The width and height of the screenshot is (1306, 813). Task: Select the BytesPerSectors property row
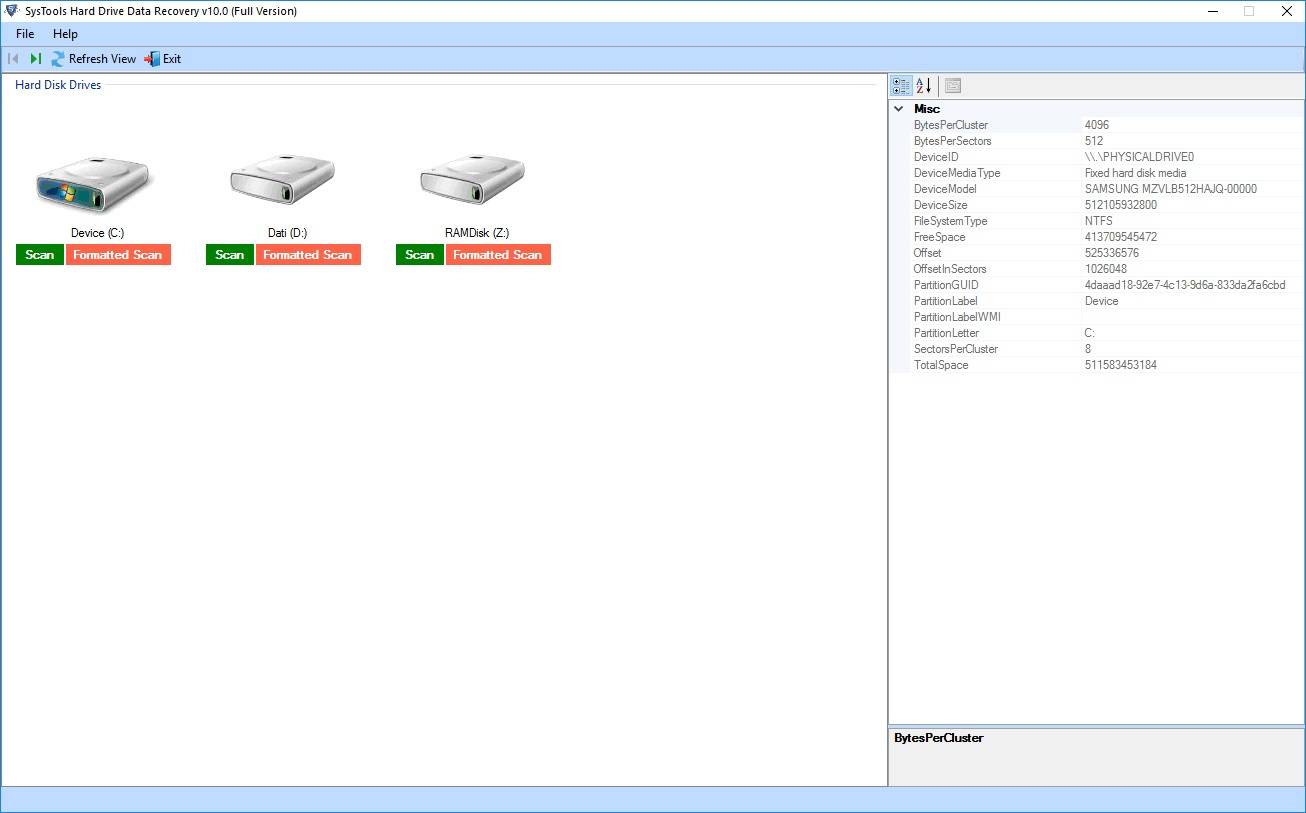[1097, 141]
